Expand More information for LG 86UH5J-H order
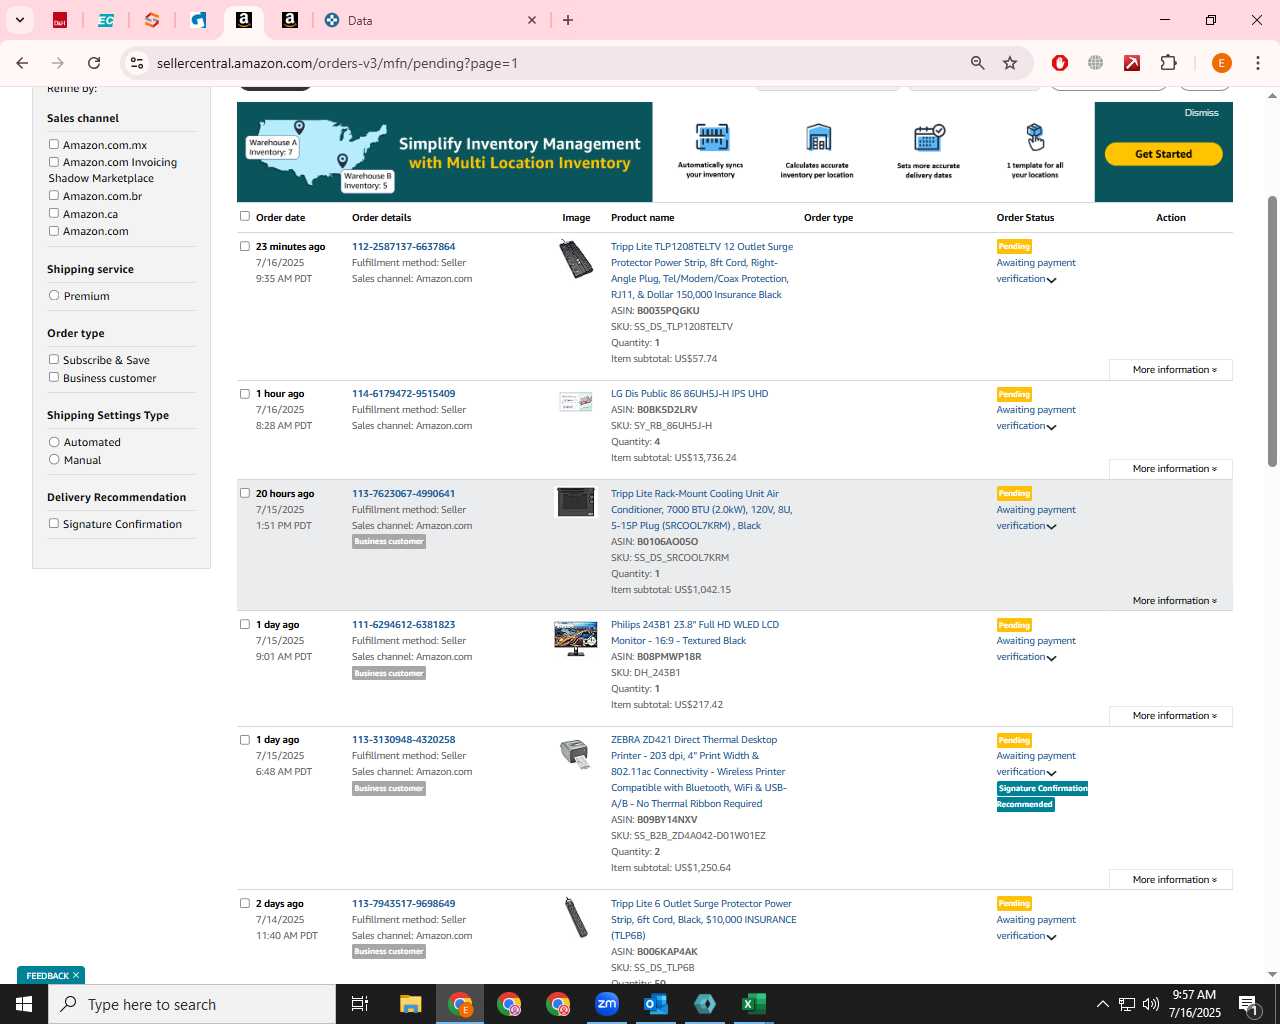The height and width of the screenshot is (1024, 1280). (x=1170, y=469)
